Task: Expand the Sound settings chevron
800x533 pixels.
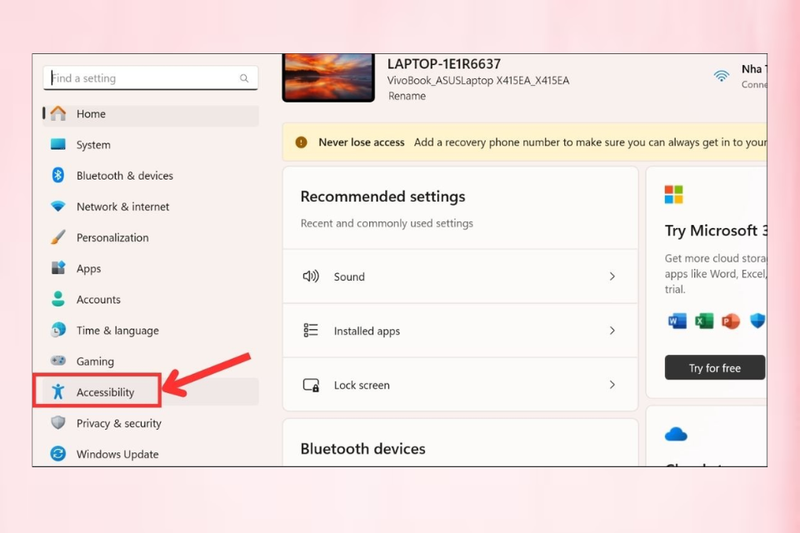Action: click(612, 276)
